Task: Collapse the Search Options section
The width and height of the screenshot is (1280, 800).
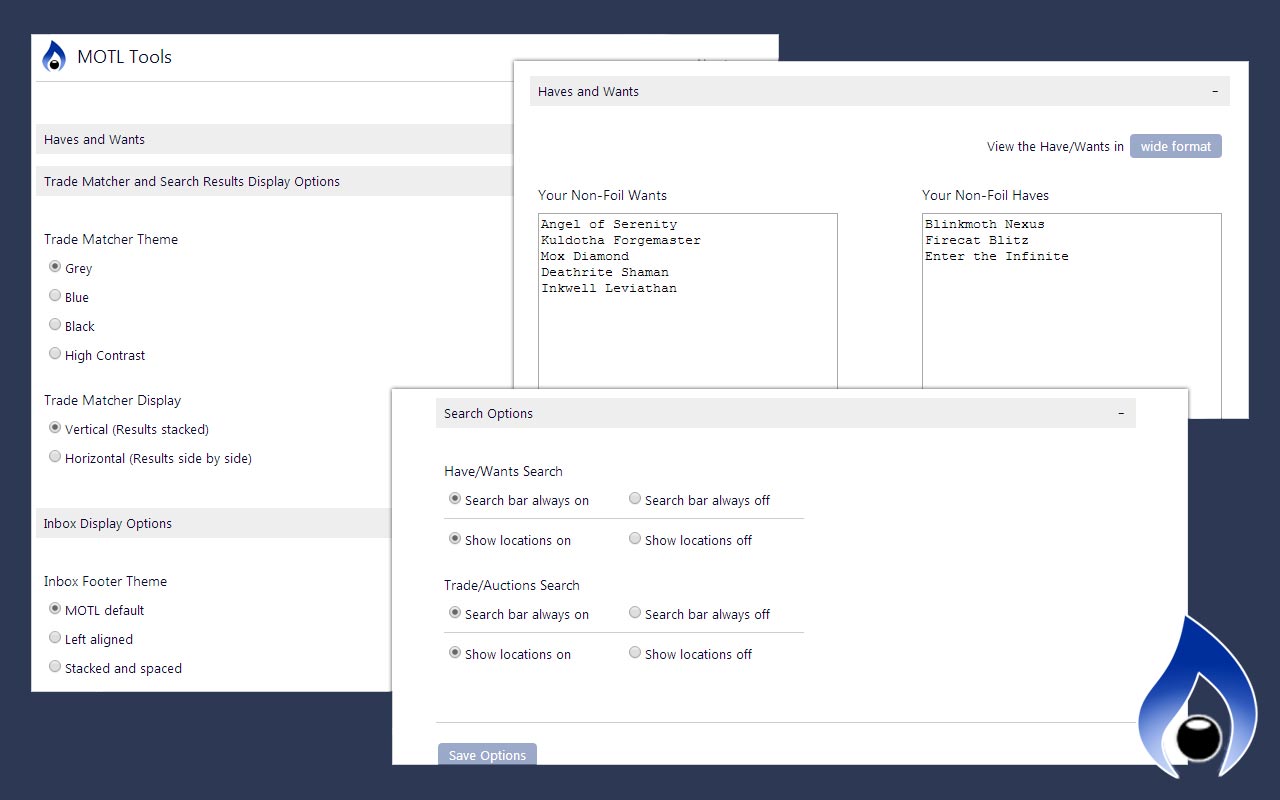Action: (x=1121, y=413)
